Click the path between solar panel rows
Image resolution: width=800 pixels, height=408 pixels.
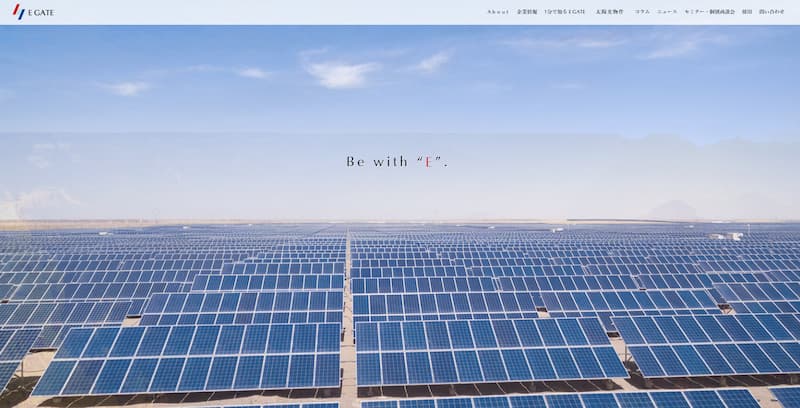click(x=348, y=316)
